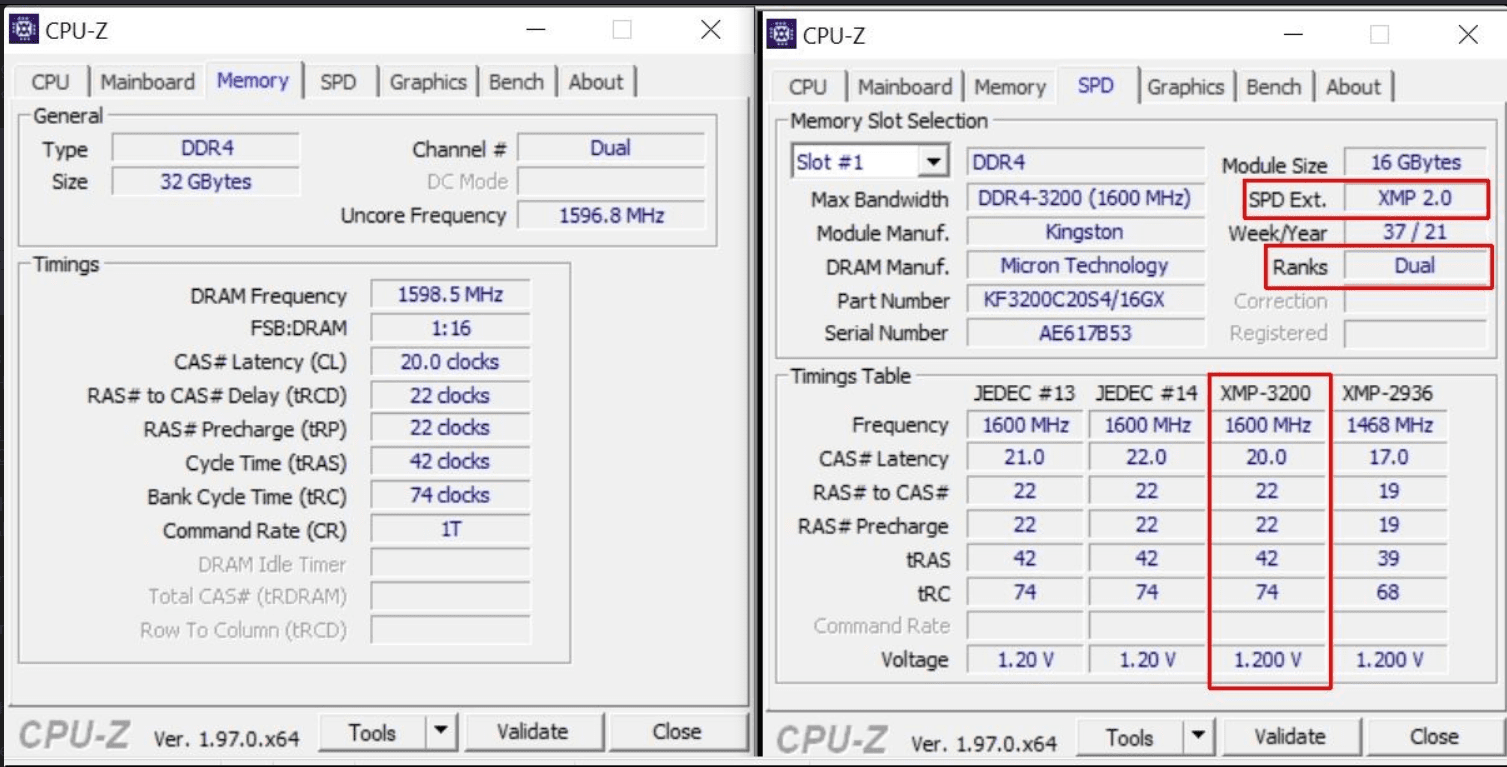Click the Cycle Time (tRAS) value 42 clocks
This screenshot has width=1507, height=767.
[x=450, y=462]
